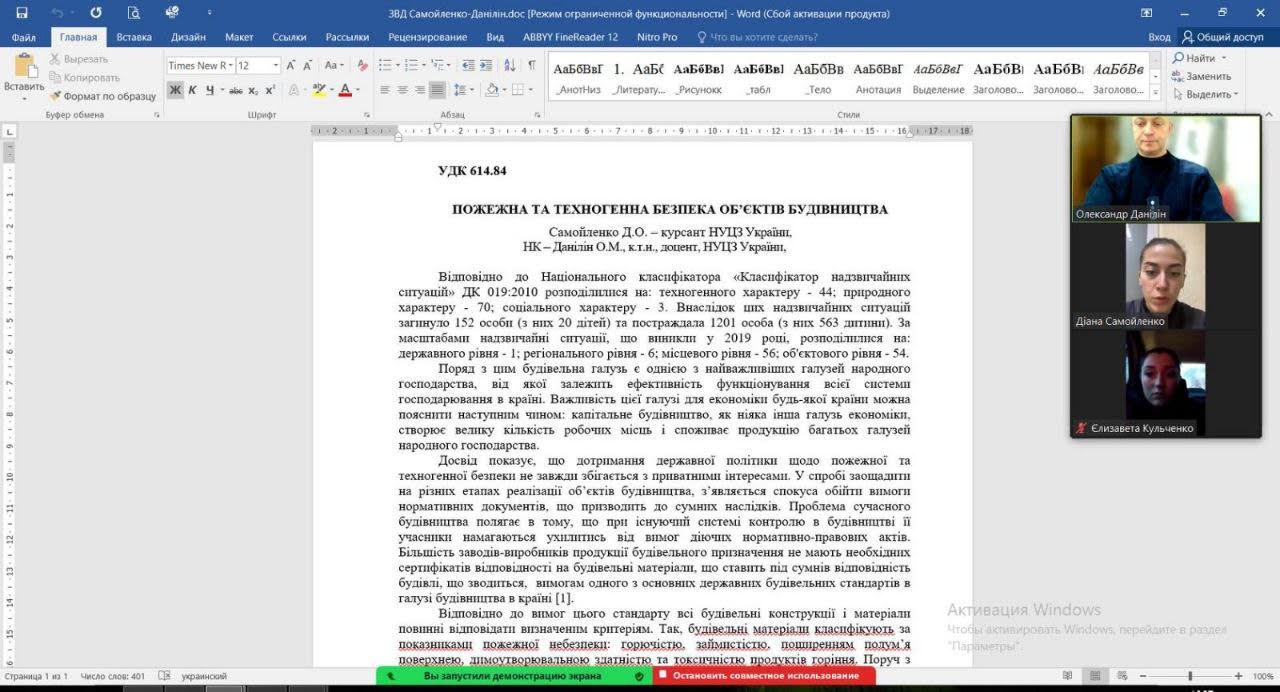Click Олександр Данілін video thumbnail

click(x=1165, y=168)
